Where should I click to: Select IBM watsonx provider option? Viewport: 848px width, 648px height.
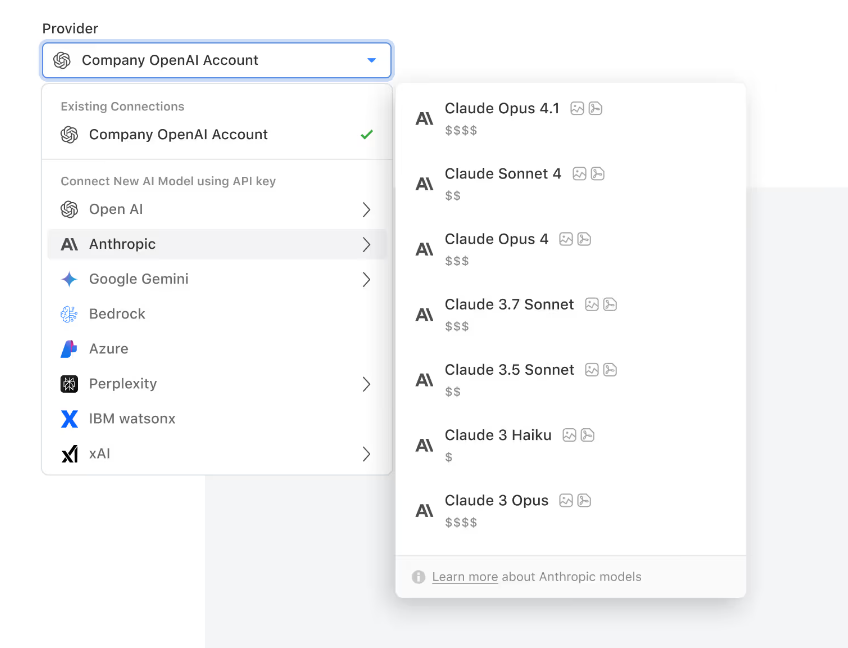point(217,419)
